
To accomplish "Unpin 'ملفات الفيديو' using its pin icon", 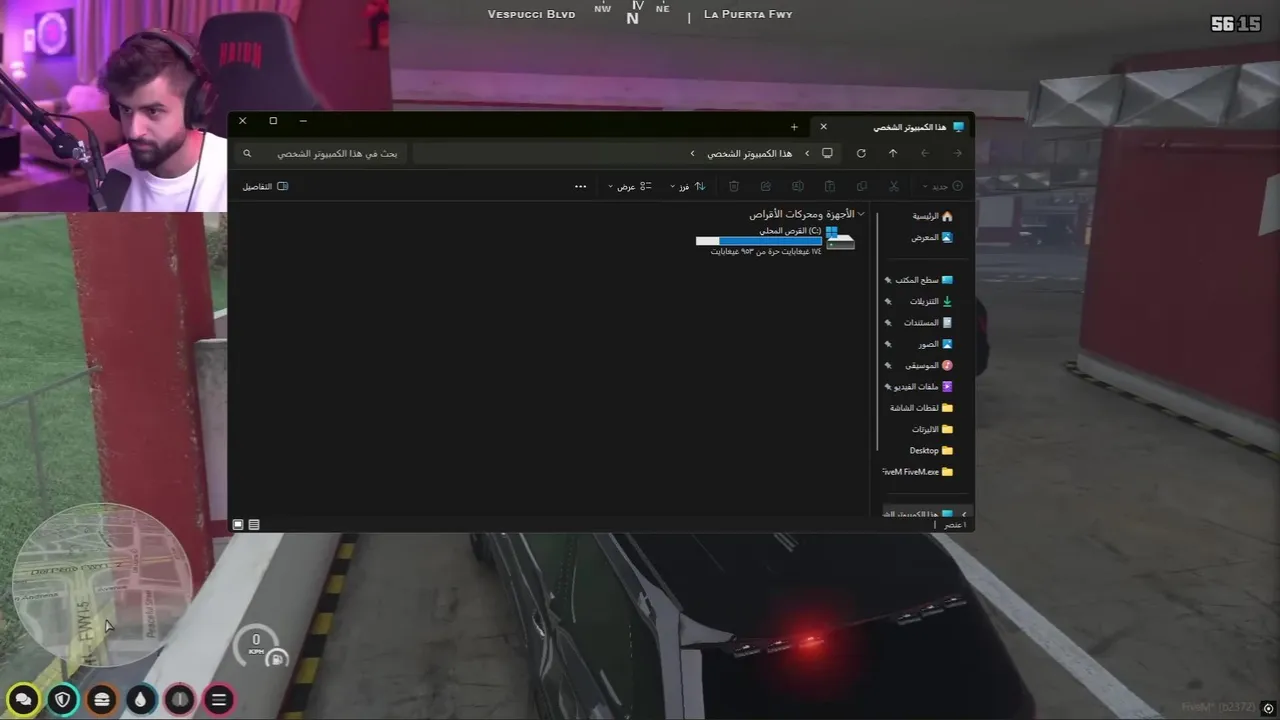I will (888, 387).
